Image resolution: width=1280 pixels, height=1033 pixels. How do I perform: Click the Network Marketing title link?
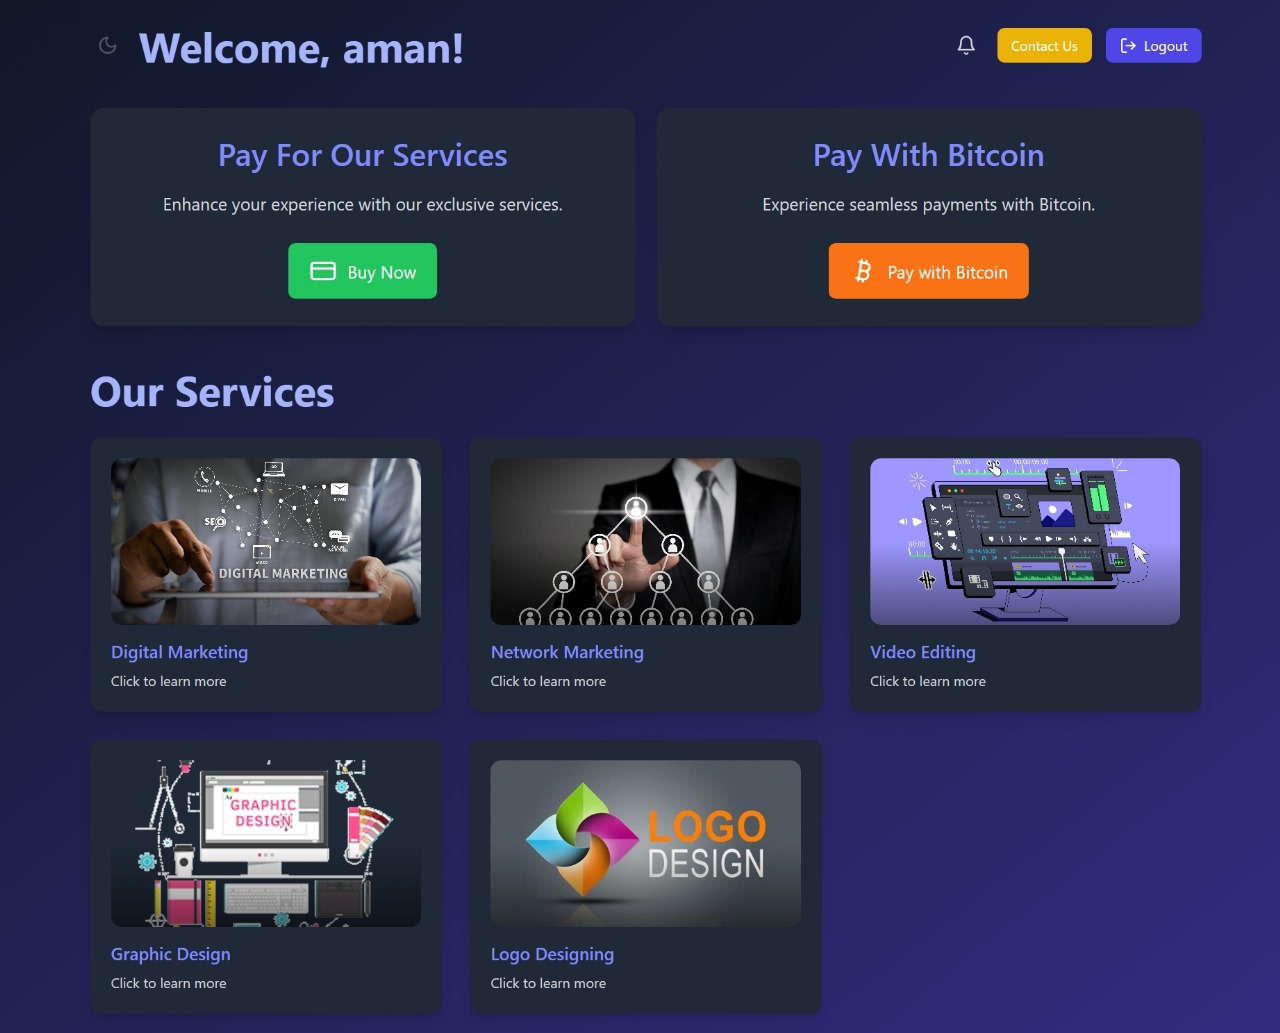pos(567,652)
